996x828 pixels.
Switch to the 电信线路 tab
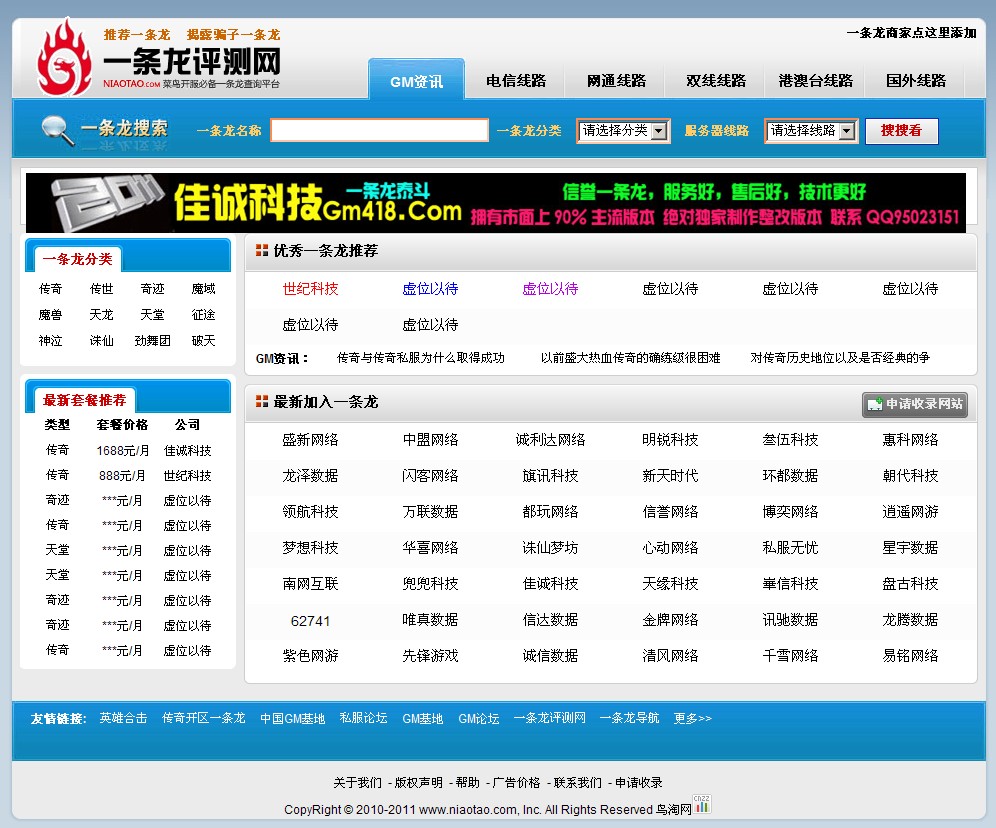516,81
